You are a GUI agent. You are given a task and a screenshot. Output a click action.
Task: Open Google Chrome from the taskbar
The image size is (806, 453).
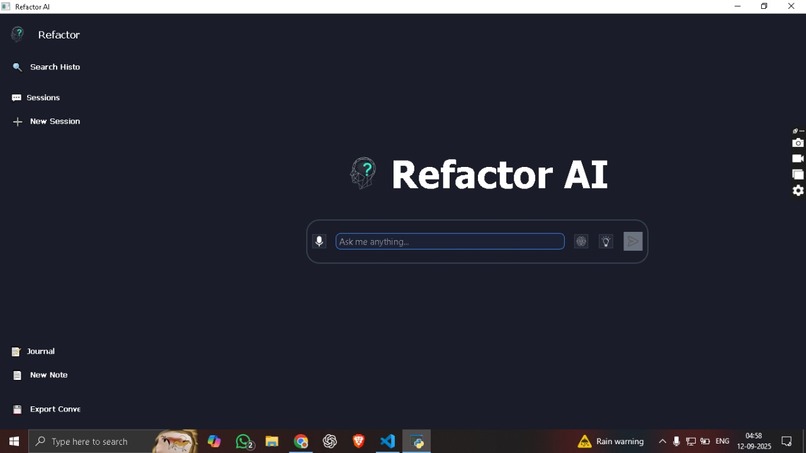301,441
